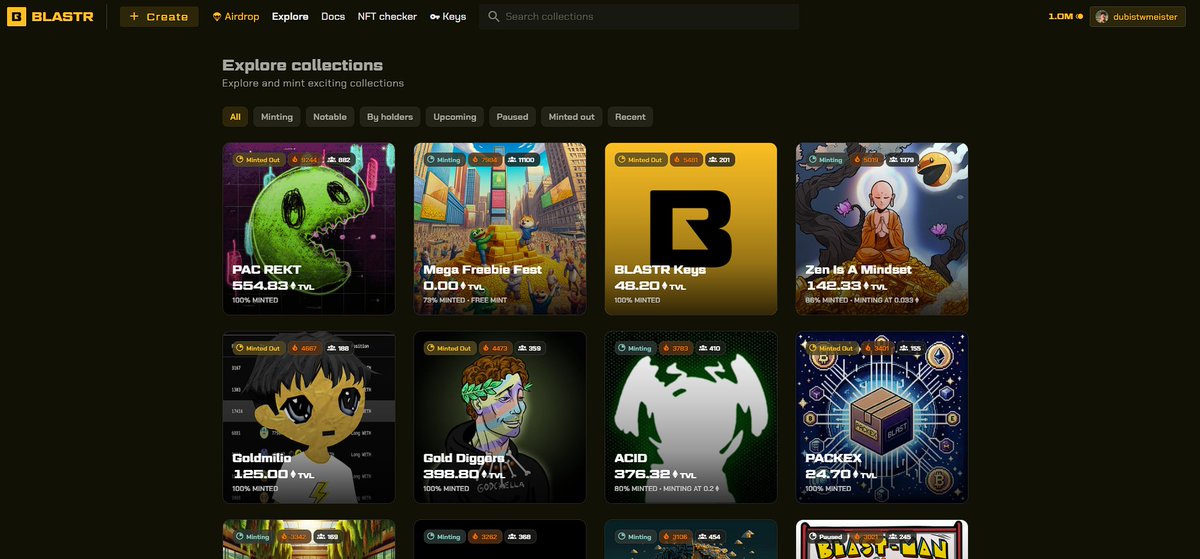Click the 1379 holders badge on Zen card
1200x559 pixels.
(x=904, y=160)
